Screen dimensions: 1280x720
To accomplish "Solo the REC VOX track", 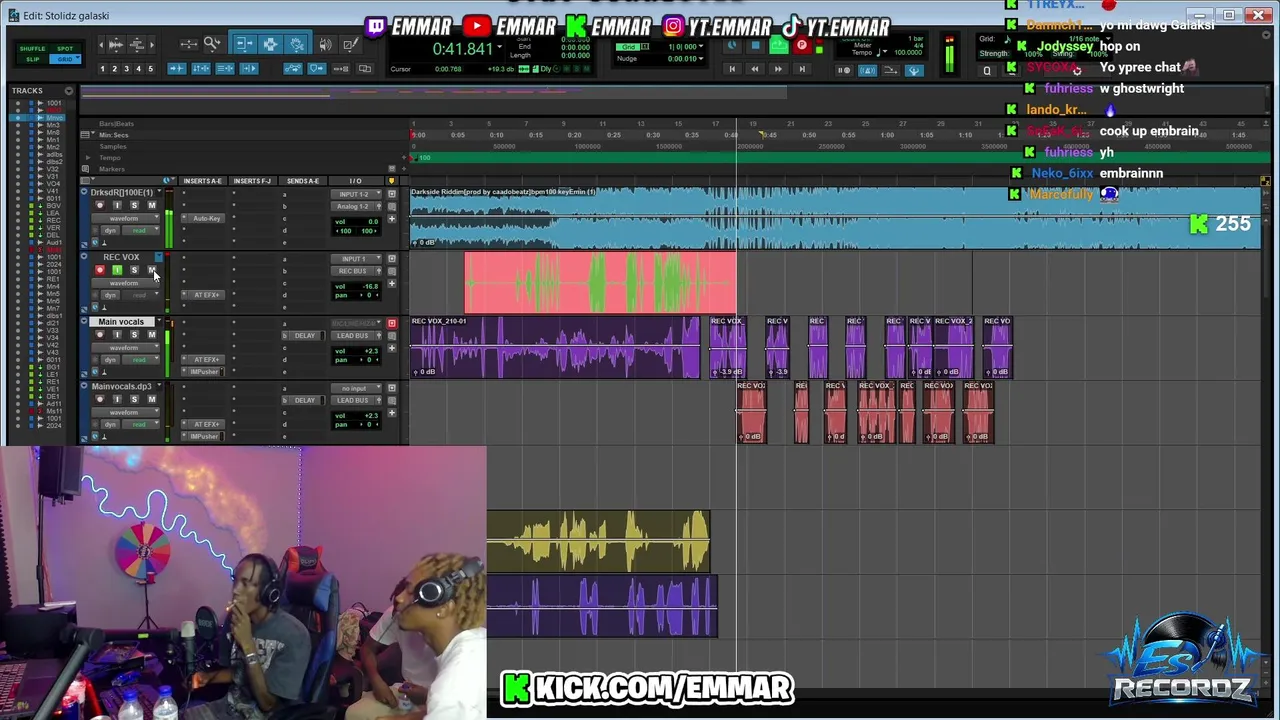I will pos(134,270).
